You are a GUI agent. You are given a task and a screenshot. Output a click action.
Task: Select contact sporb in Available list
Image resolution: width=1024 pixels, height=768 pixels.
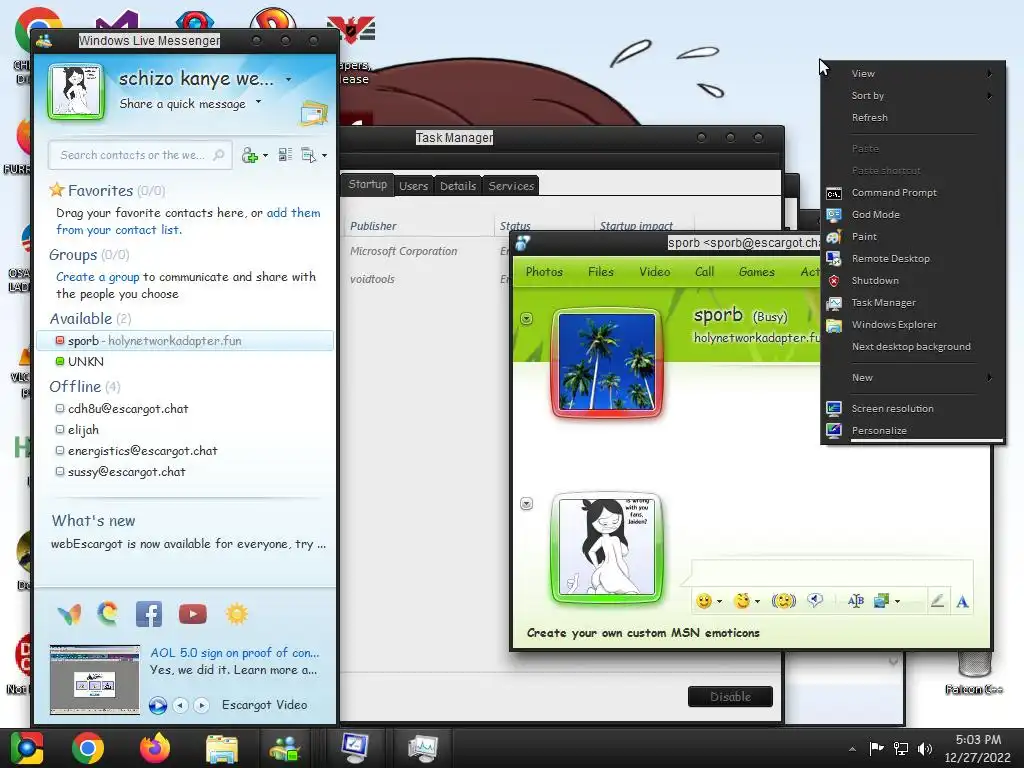pyautogui.click(x=185, y=341)
